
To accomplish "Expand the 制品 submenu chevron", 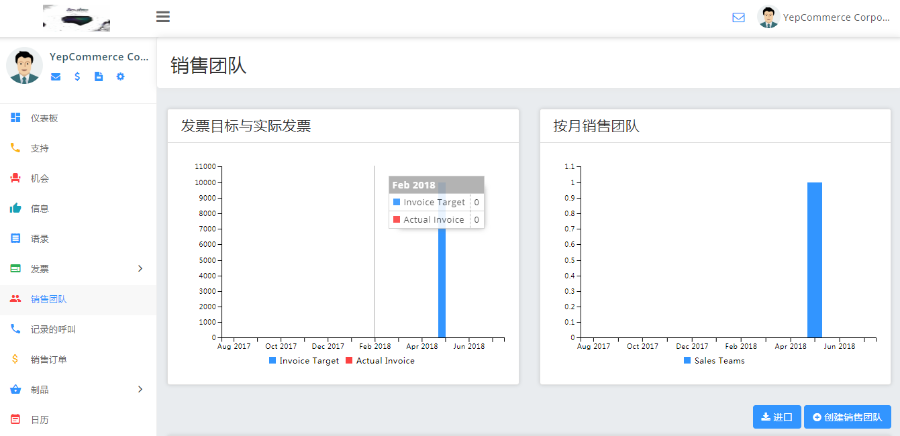I will [x=140, y=390].
